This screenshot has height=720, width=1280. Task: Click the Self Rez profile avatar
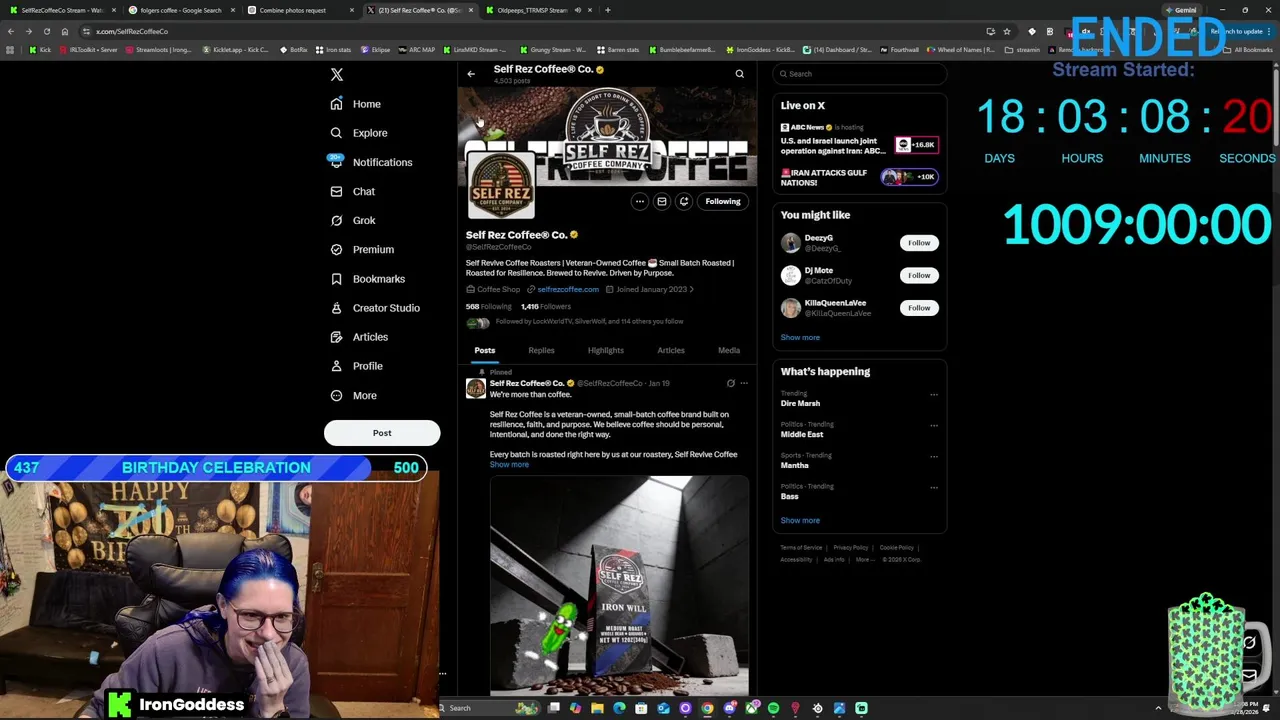click(x=501, y=185)
